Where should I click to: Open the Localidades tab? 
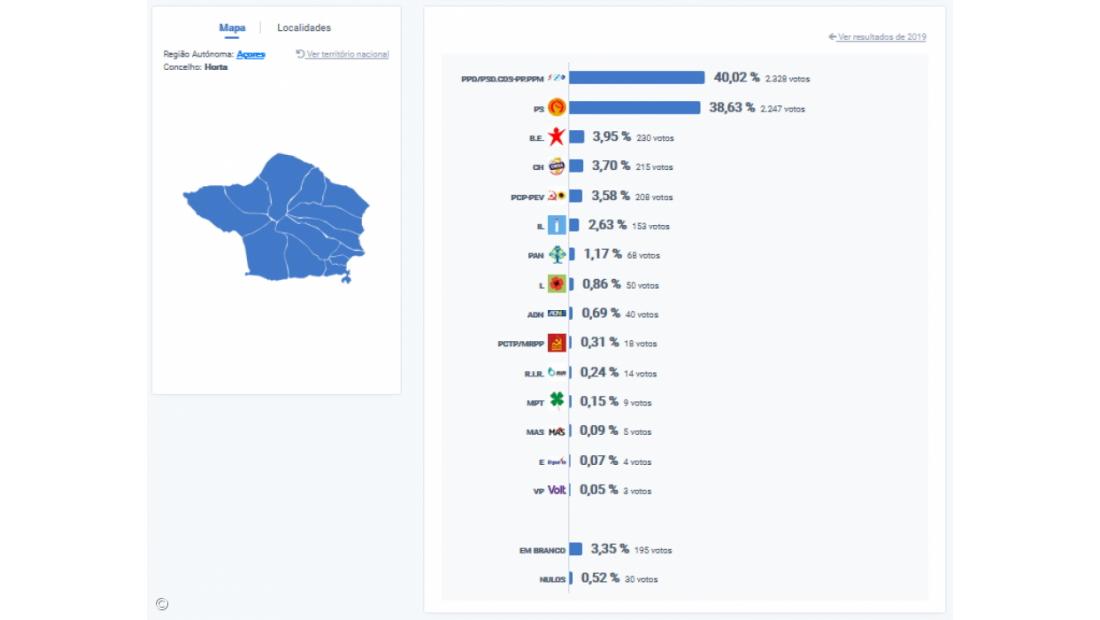[x=304, y=28]
